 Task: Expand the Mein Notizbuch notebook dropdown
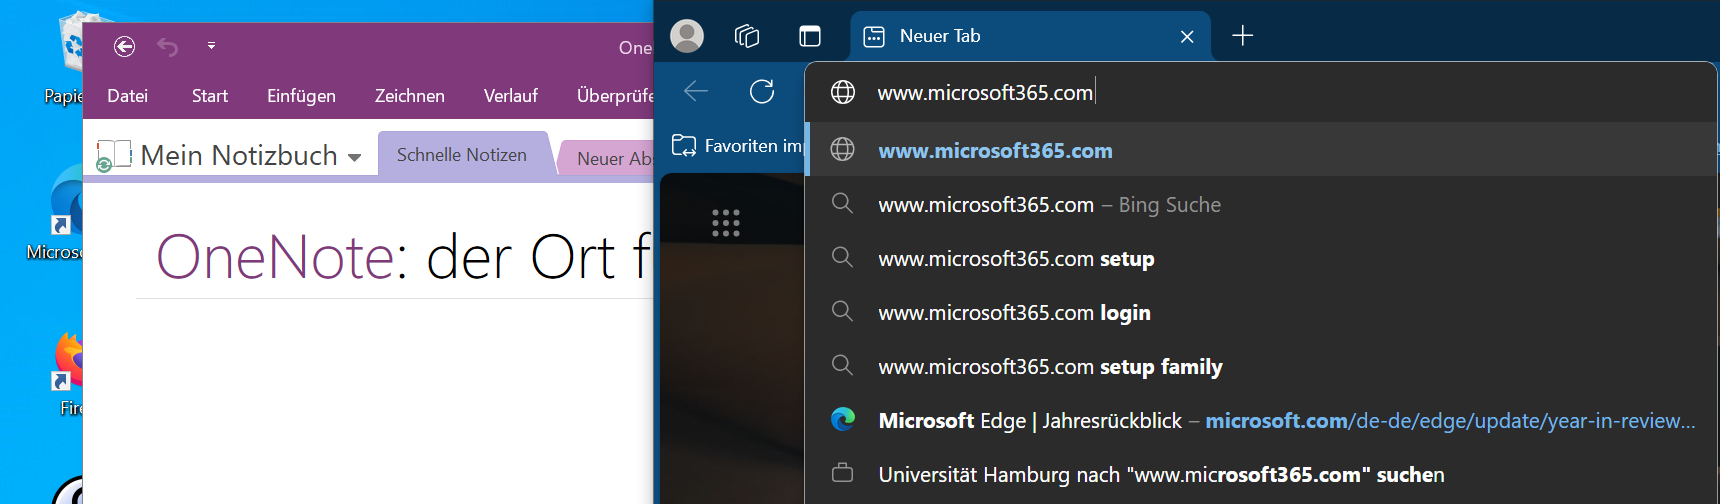point(354,158)
